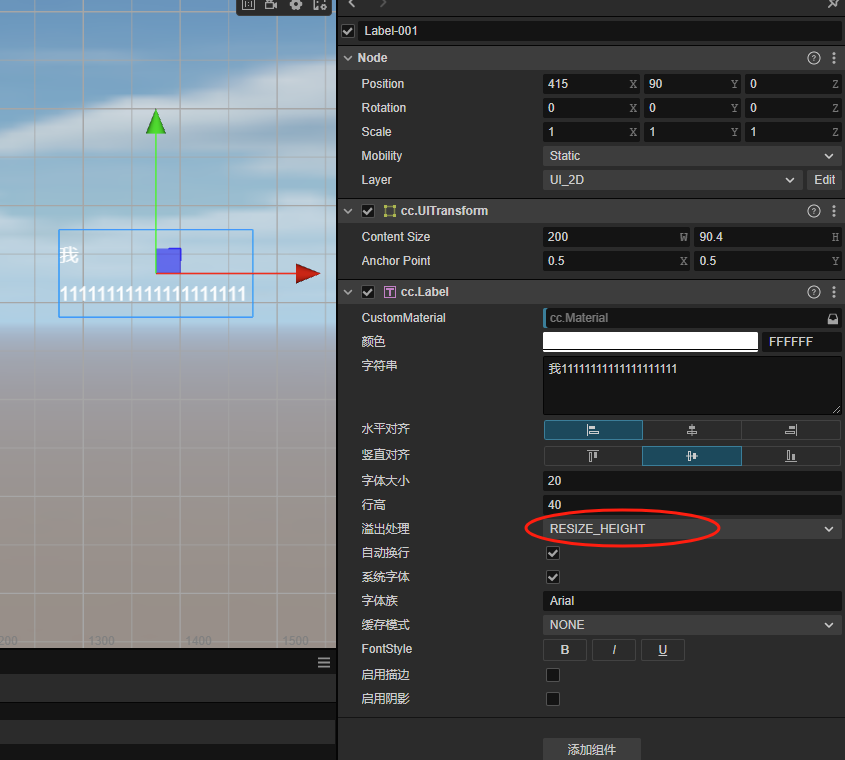Open the Layer UI_2D dropdown
This screenshot has width=845, height=760.
pyautogui.click(x=673, y=180)
